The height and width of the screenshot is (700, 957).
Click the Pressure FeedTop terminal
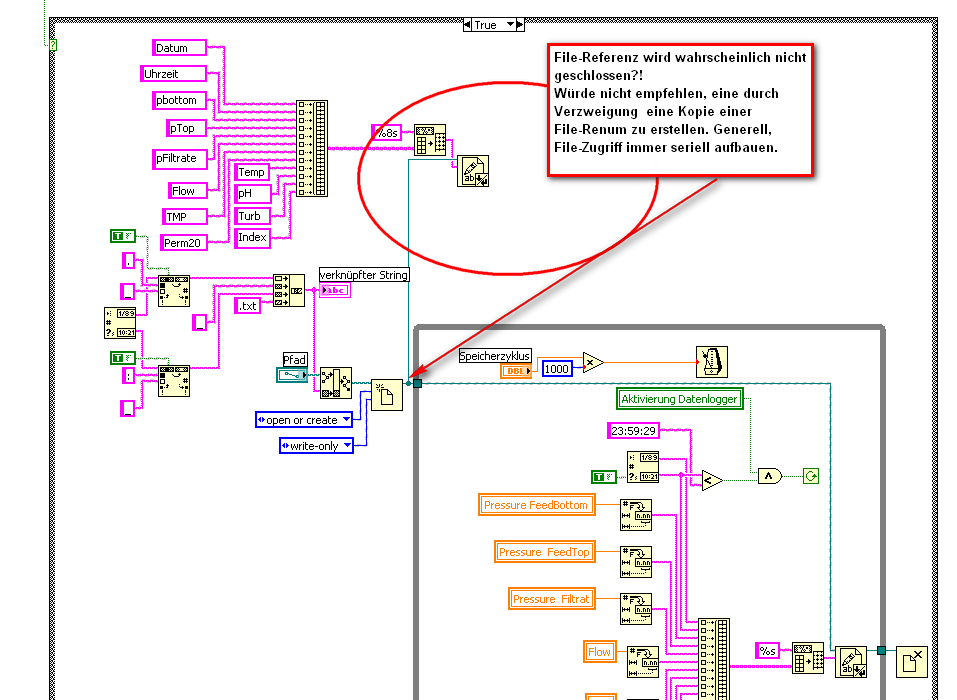pyautogui.click(x=544, y=552)
